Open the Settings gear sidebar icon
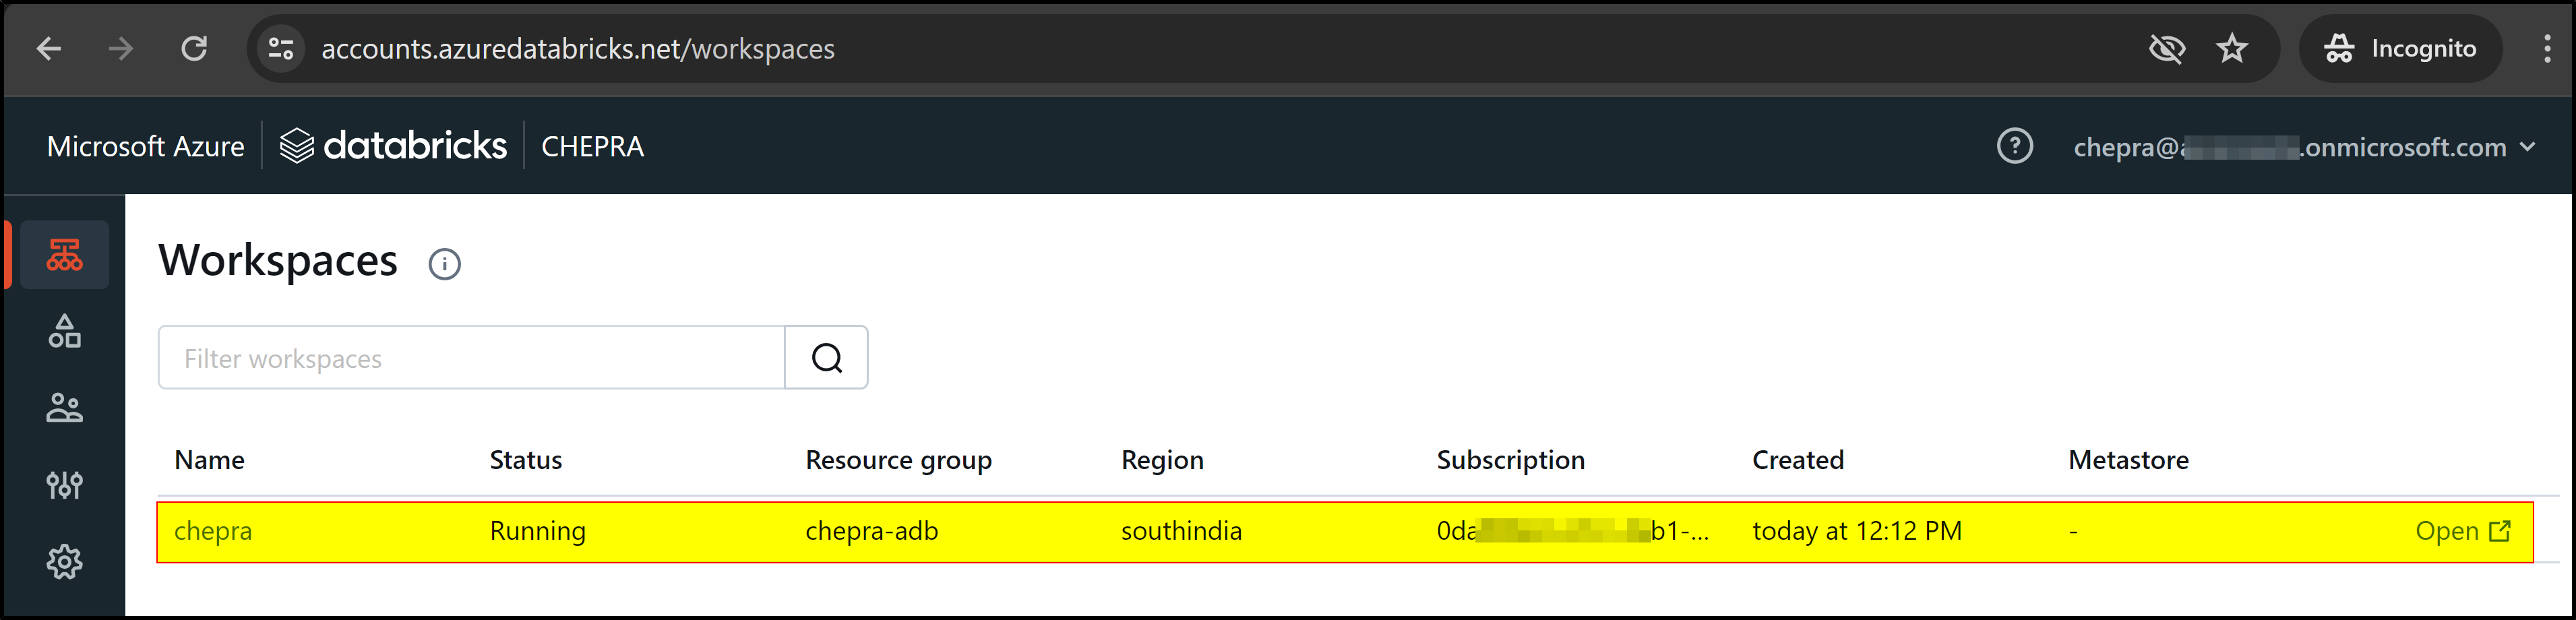 tap(65, 562)
